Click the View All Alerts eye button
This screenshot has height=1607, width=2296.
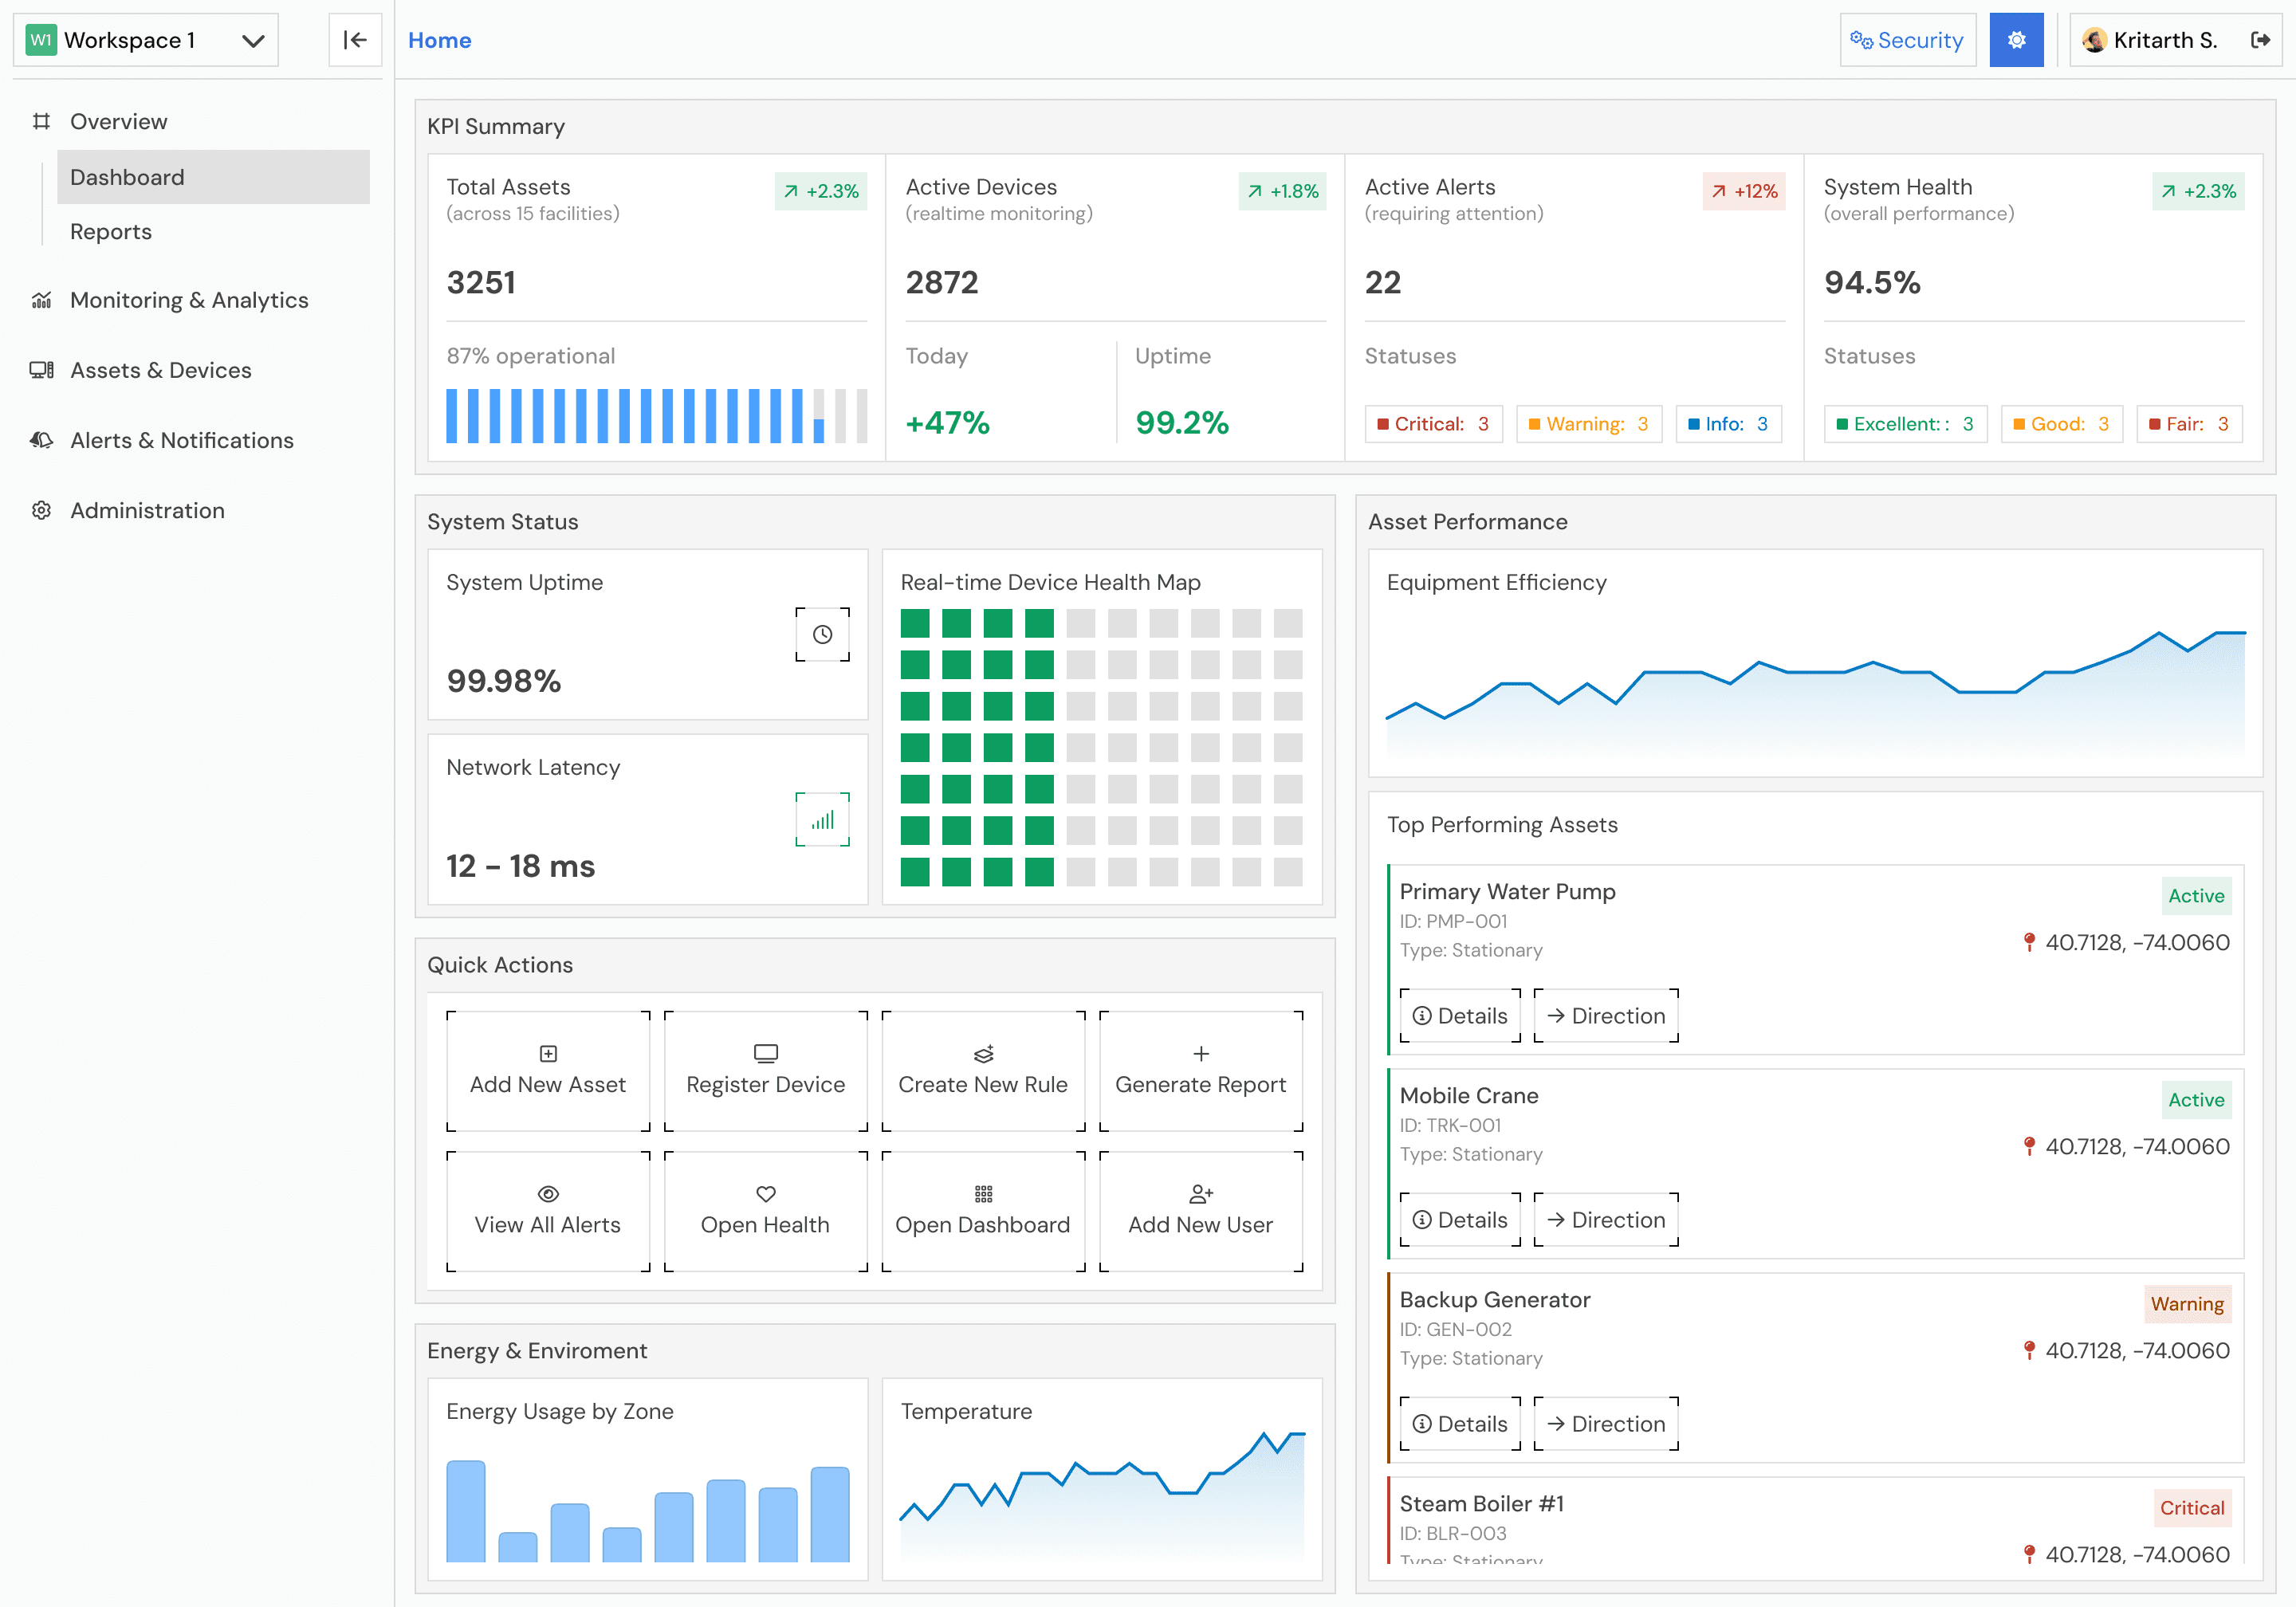(x=547, y=1211)
